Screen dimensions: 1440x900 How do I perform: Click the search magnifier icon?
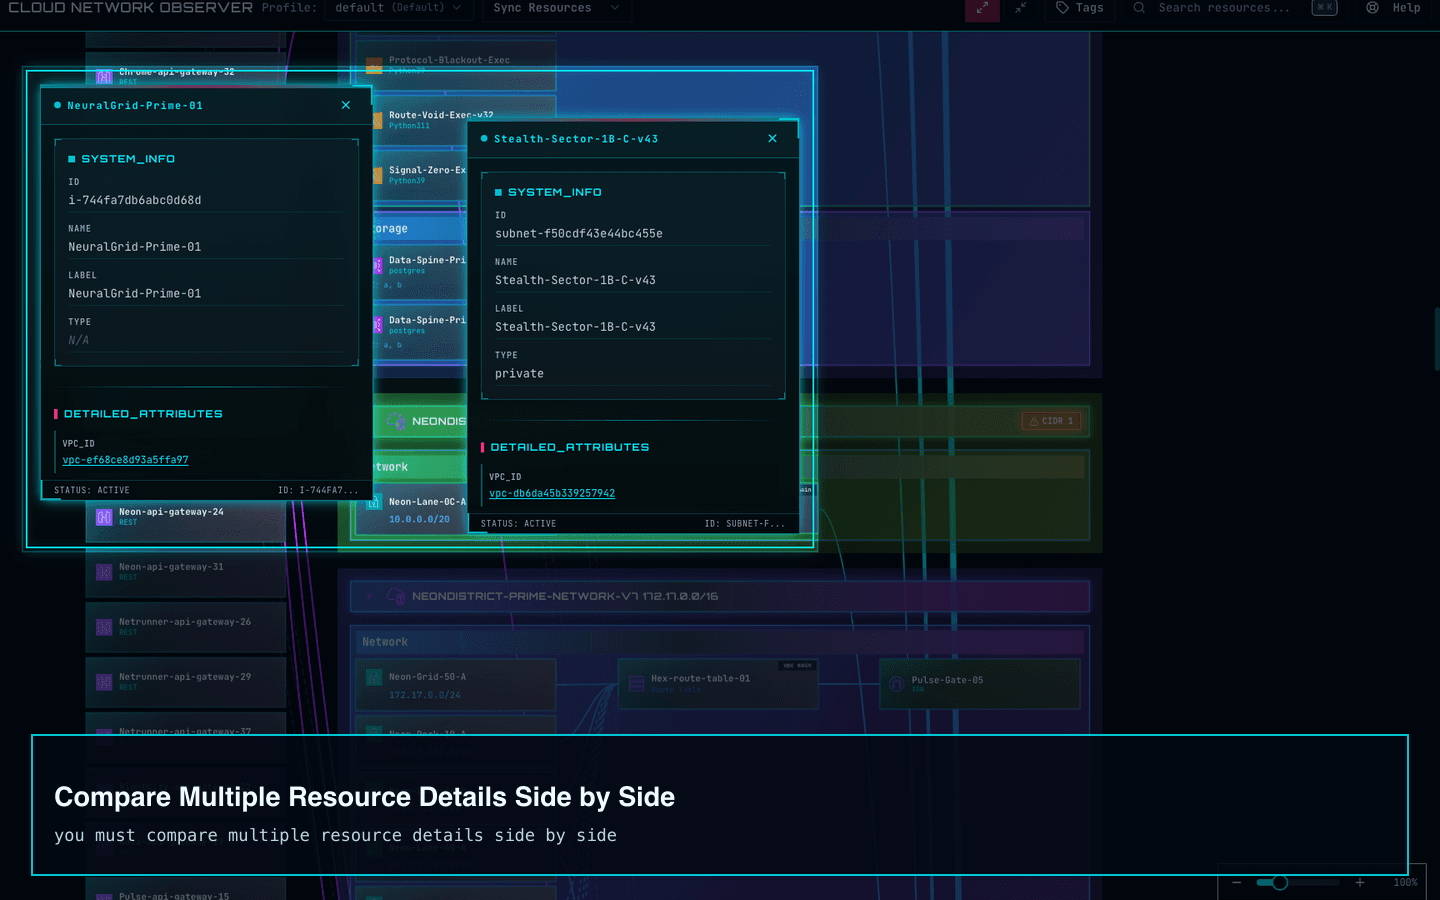click(x=1138, y=9)
